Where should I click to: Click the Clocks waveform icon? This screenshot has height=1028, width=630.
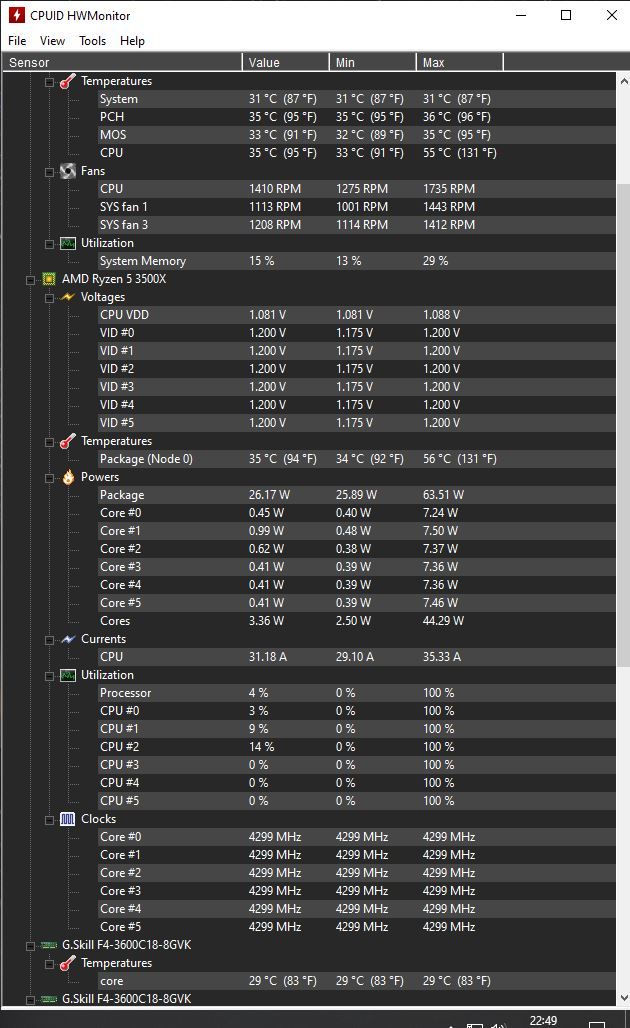(x=68, y=819)
